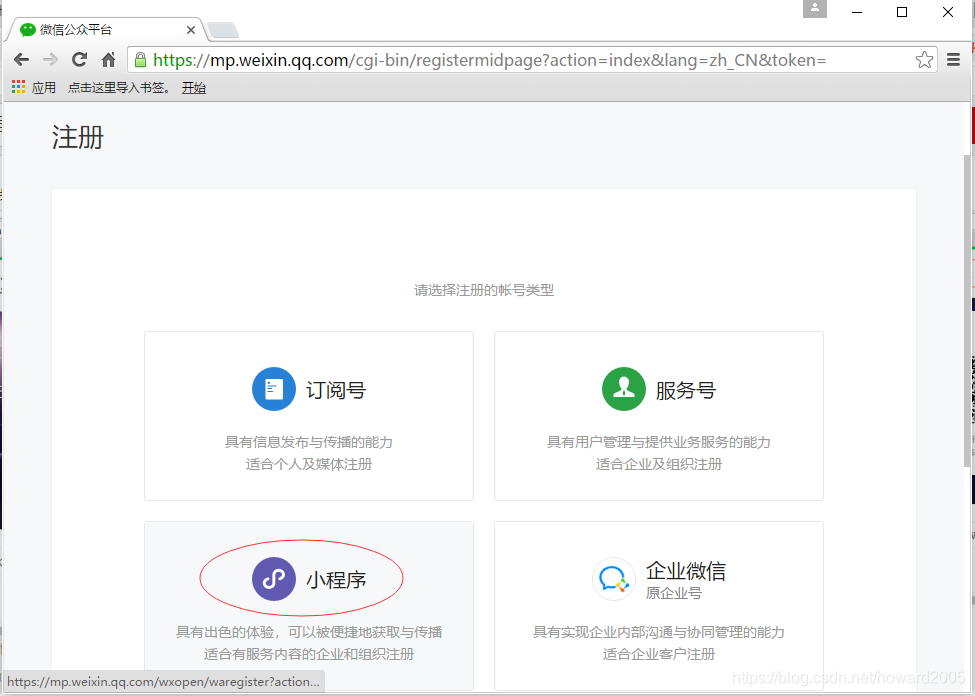Open the apps grid icon in bookmarks bar

[x=19, y=87]
